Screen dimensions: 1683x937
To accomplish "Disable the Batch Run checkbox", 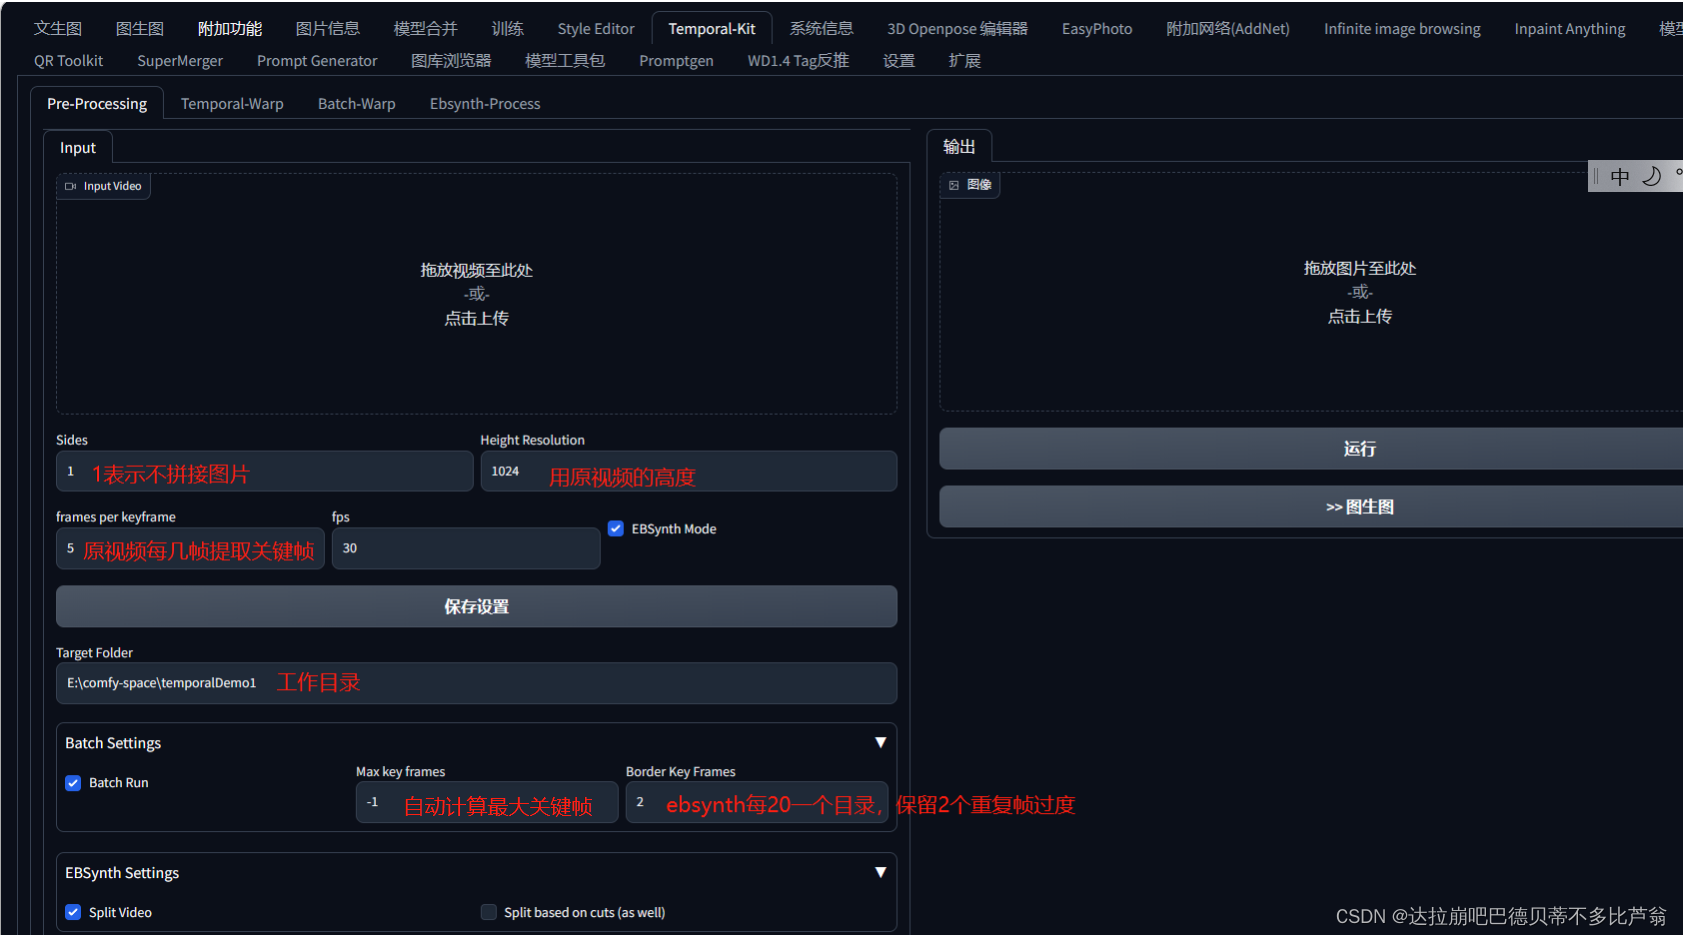I will [x=73, y=782].
